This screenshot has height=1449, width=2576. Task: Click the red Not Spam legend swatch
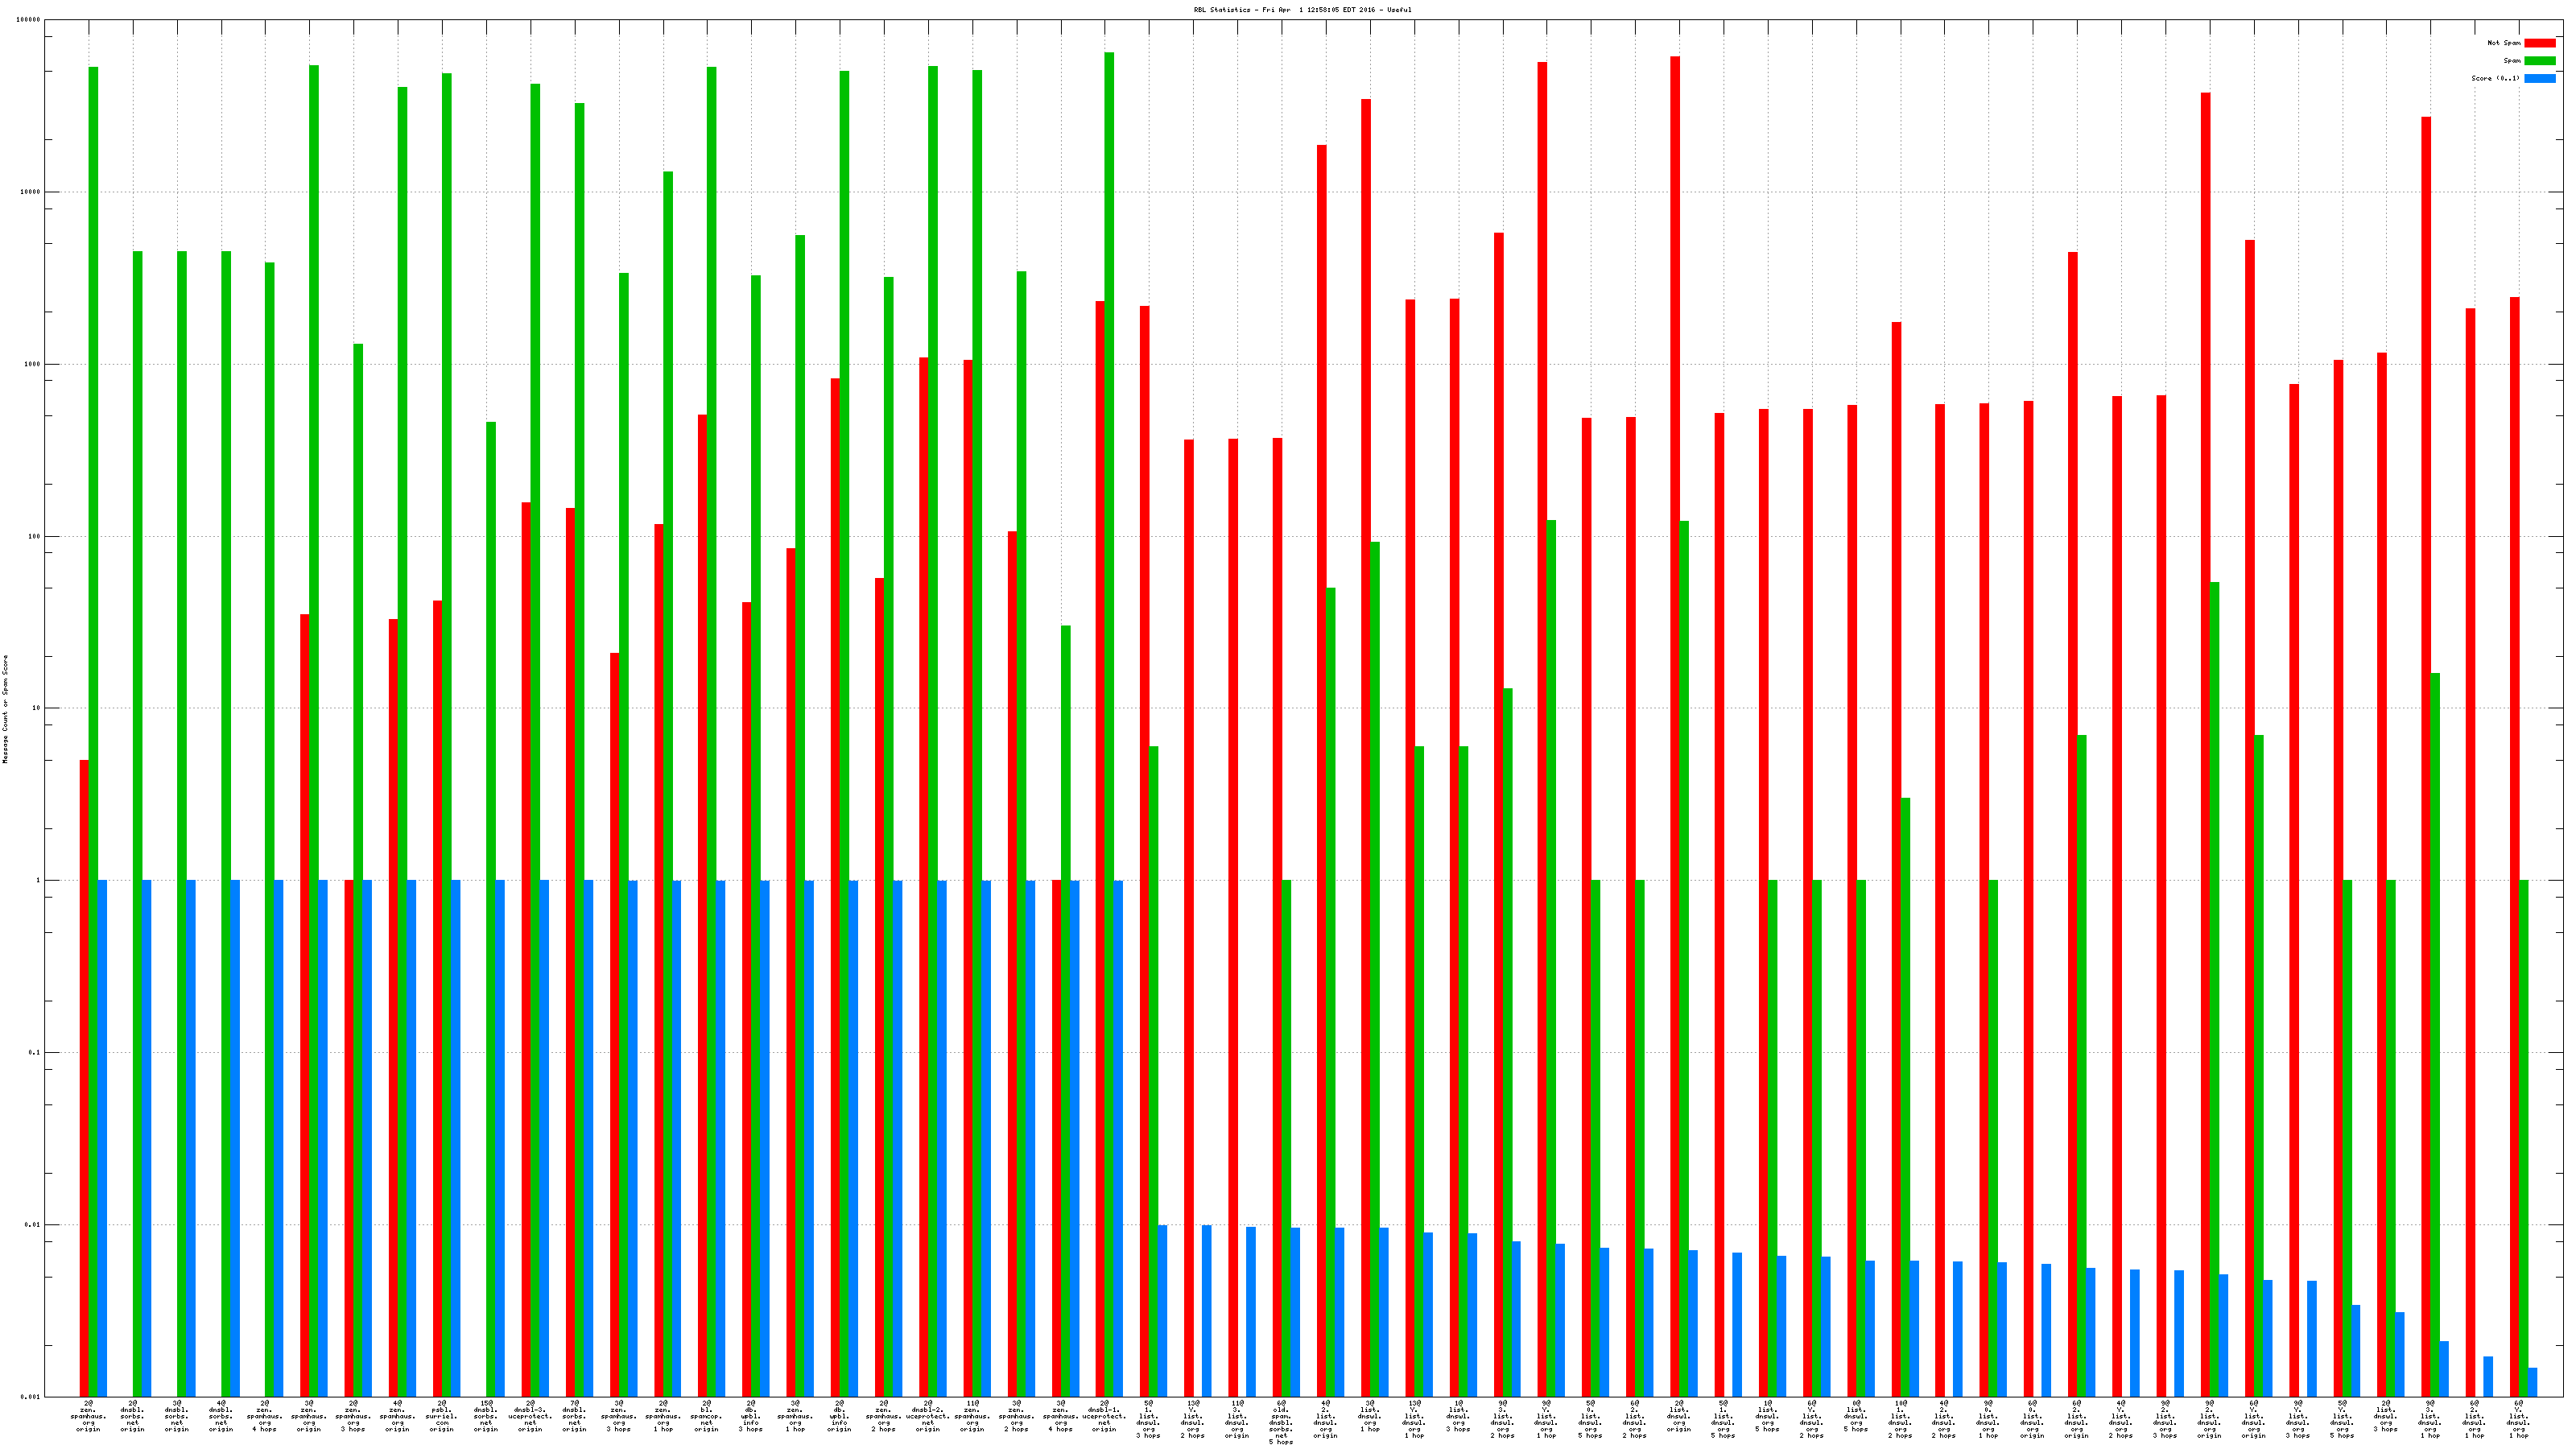click(2539, 43)
